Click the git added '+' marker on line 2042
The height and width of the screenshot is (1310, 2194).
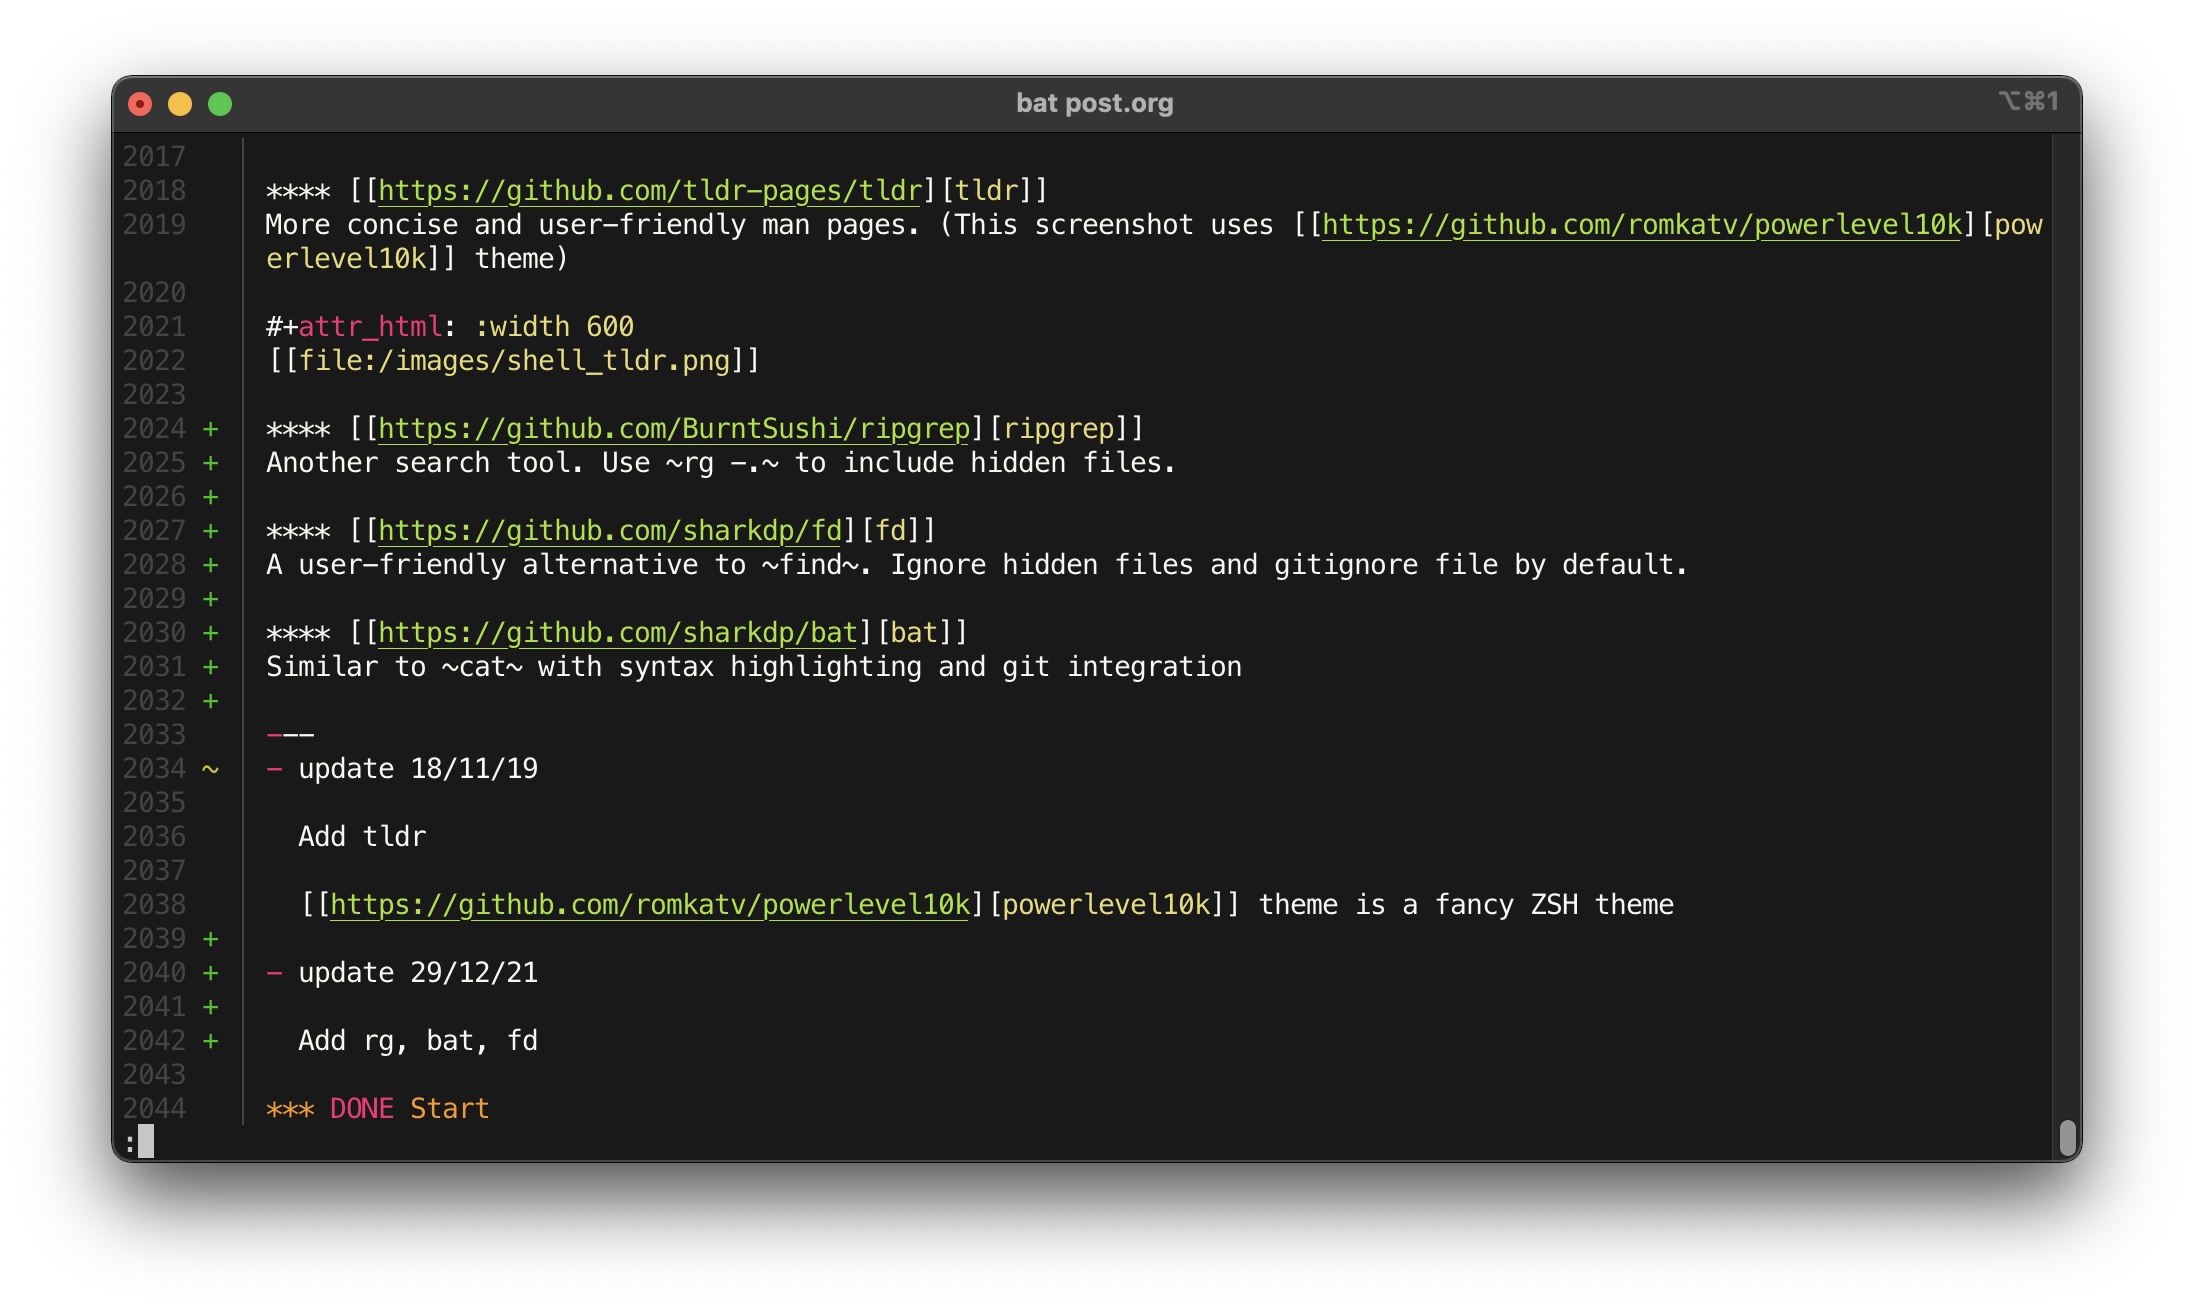[x=210, y=1041]
